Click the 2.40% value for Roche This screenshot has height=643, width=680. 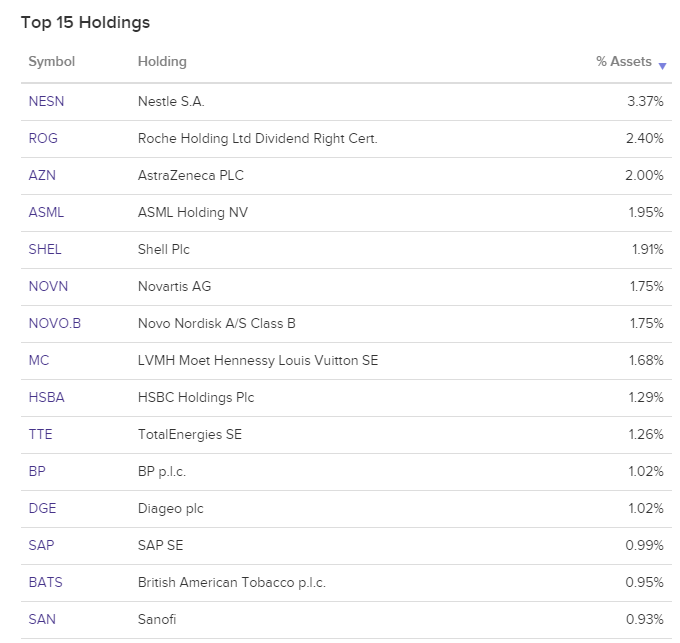(644, 138)
